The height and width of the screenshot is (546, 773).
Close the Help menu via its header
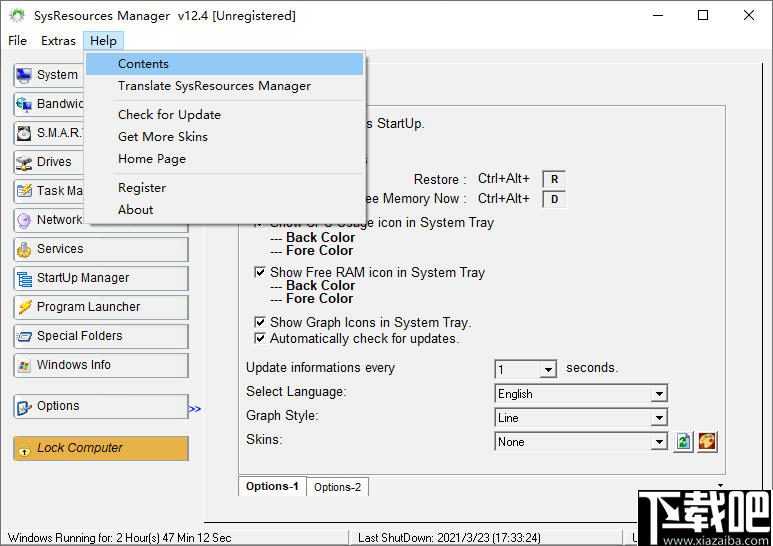point(104,41)
